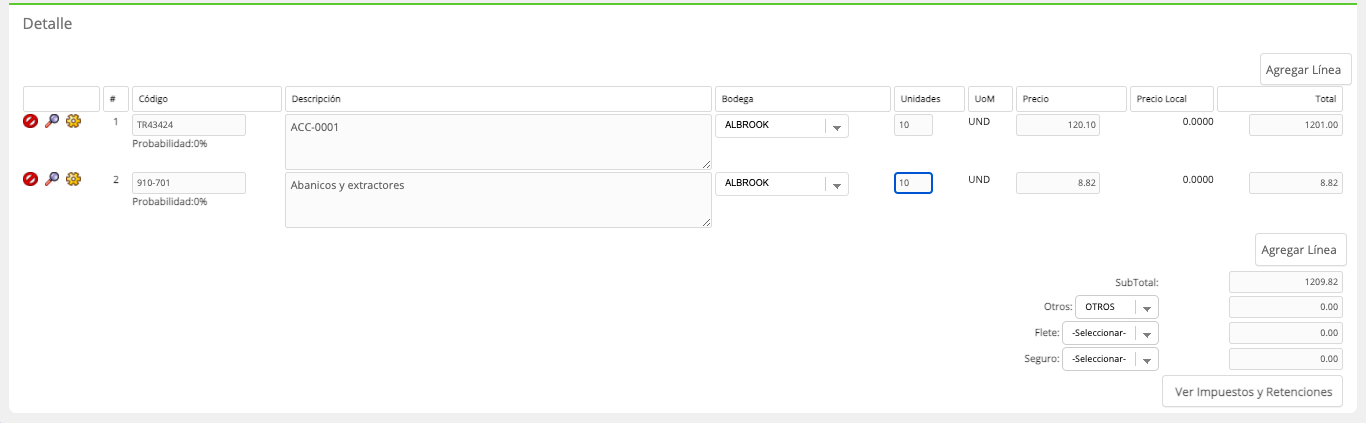Click the Descripción column header
The width and height of the screenshot is (1366, 423).
tap(498, 99)
